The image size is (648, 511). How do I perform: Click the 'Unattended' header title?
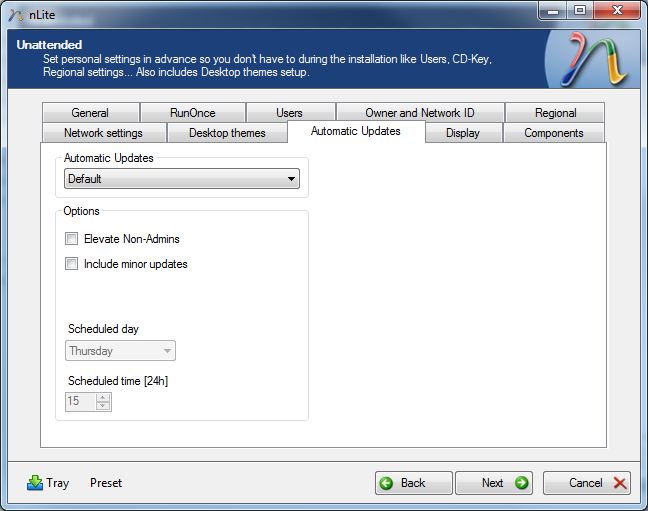point(49,45)
